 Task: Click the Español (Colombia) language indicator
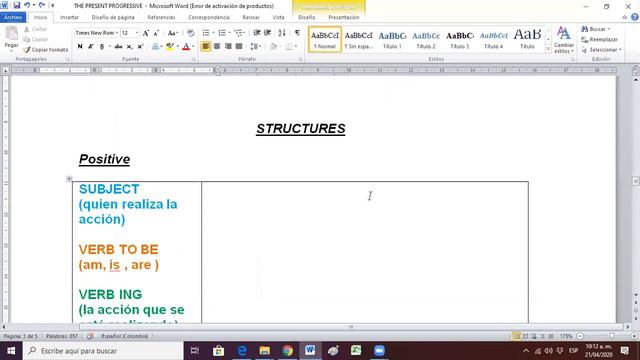tap(124, 336)
